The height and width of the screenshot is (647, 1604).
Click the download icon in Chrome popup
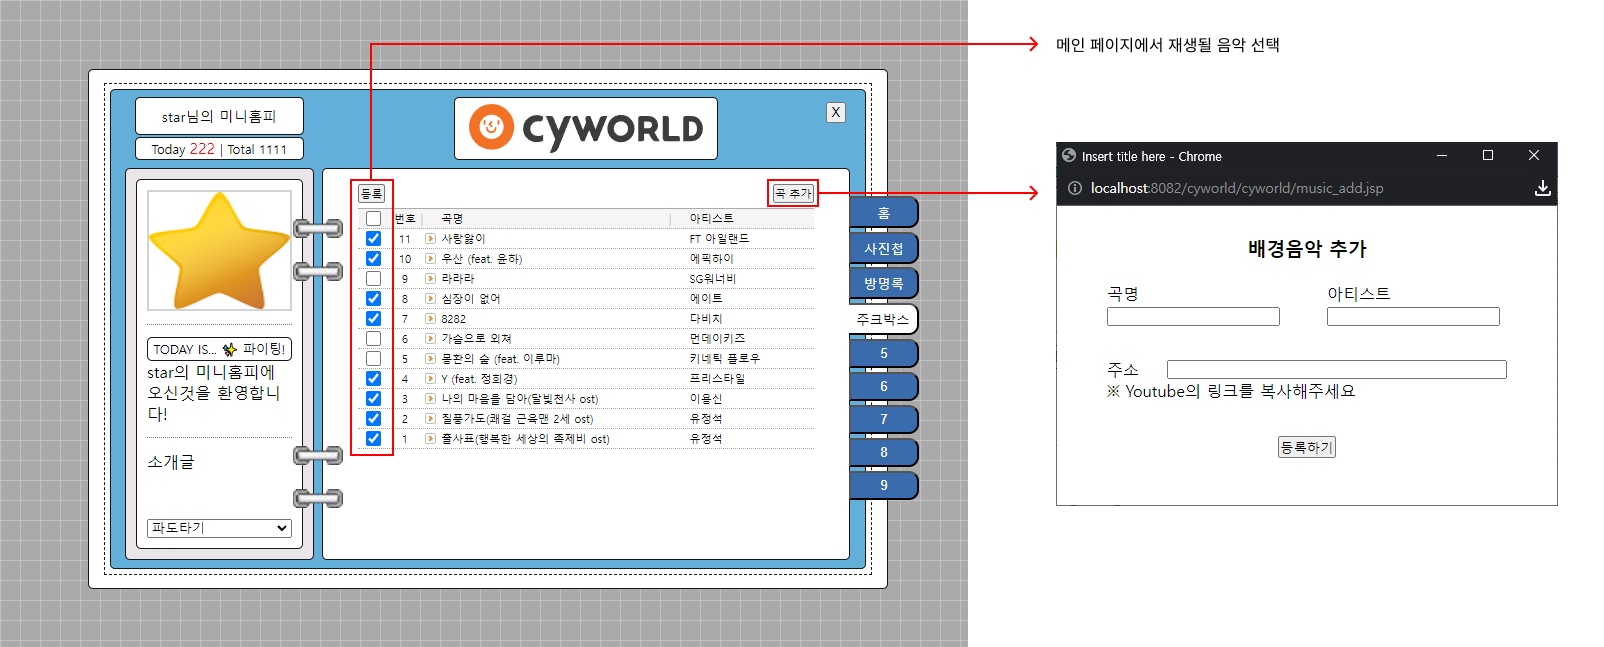click(1542, 188)
